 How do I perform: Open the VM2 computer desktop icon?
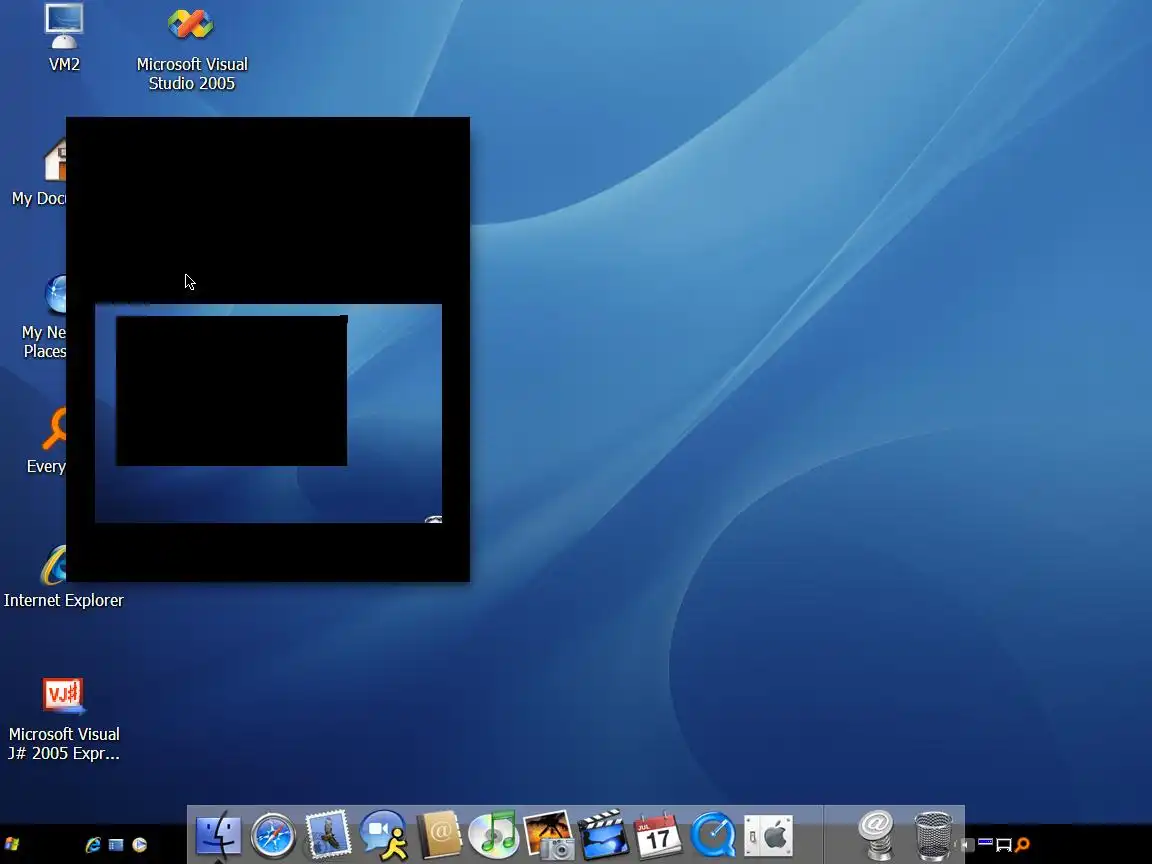coord(64,37)
